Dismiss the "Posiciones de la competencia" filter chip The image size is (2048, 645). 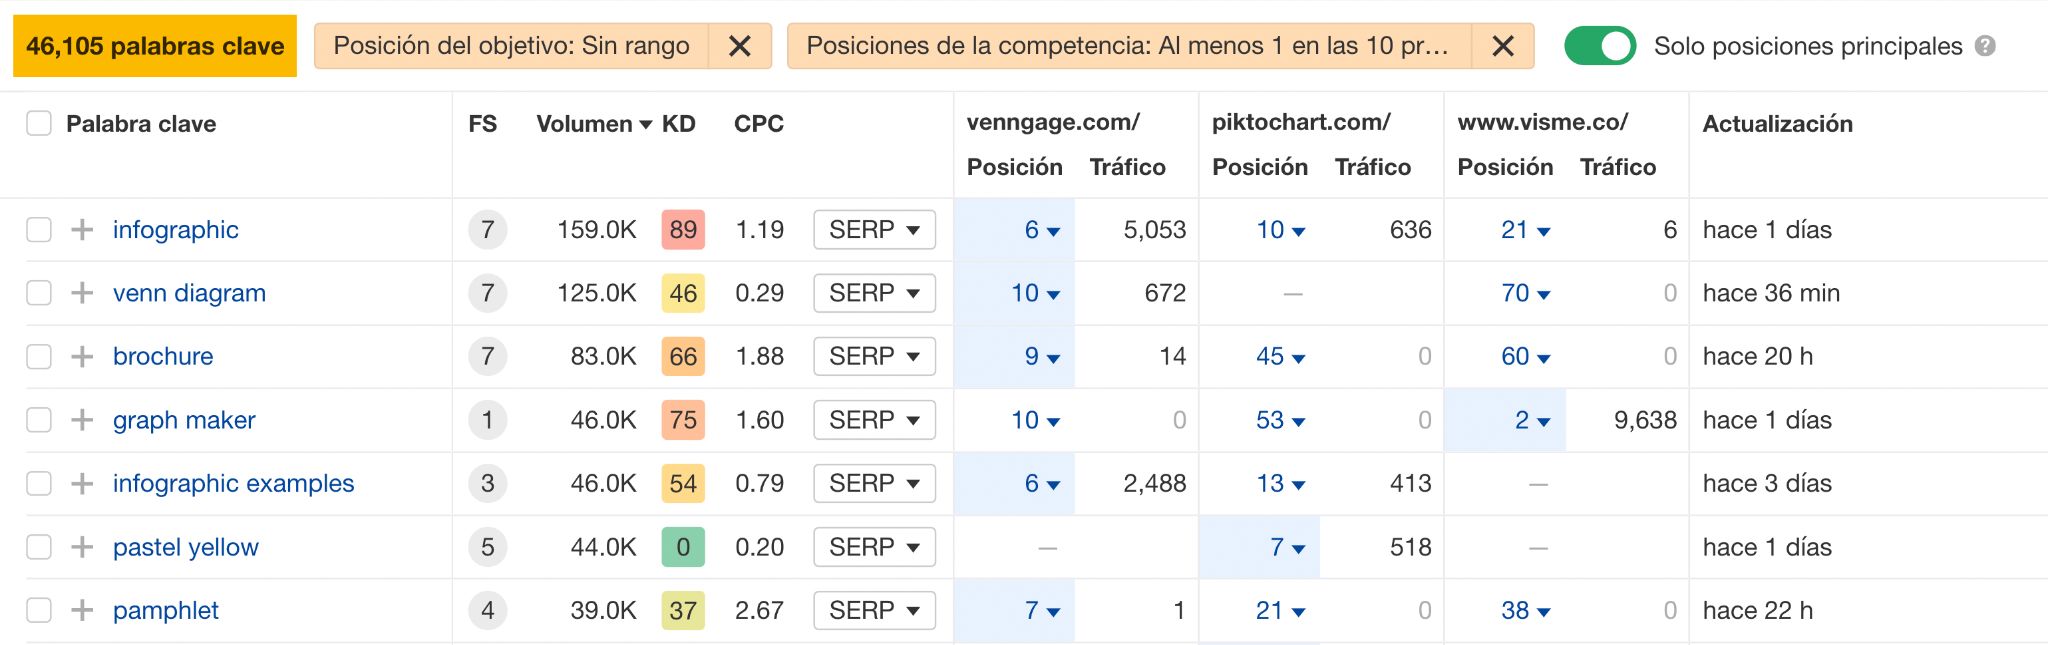pyautogui.click(x=1502, y=45)
